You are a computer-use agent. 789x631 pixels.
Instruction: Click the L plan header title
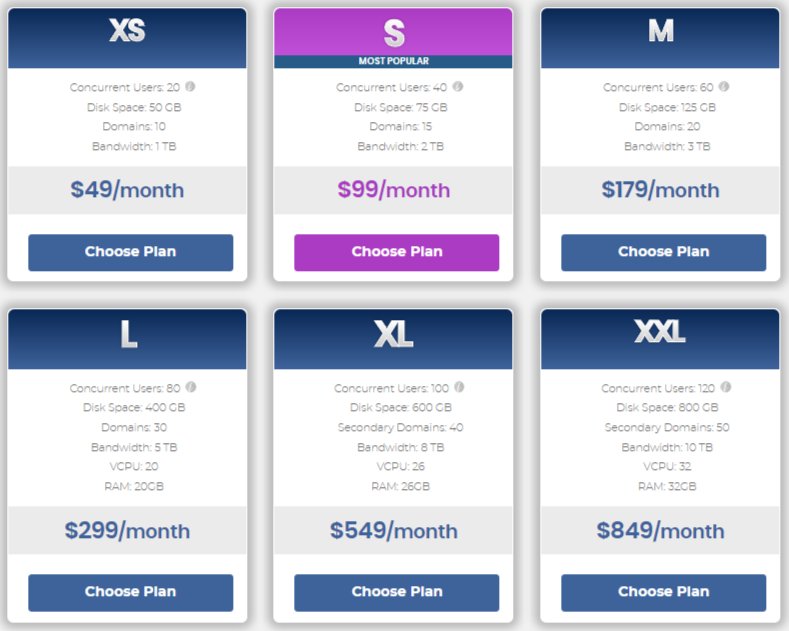click(128, 334)
